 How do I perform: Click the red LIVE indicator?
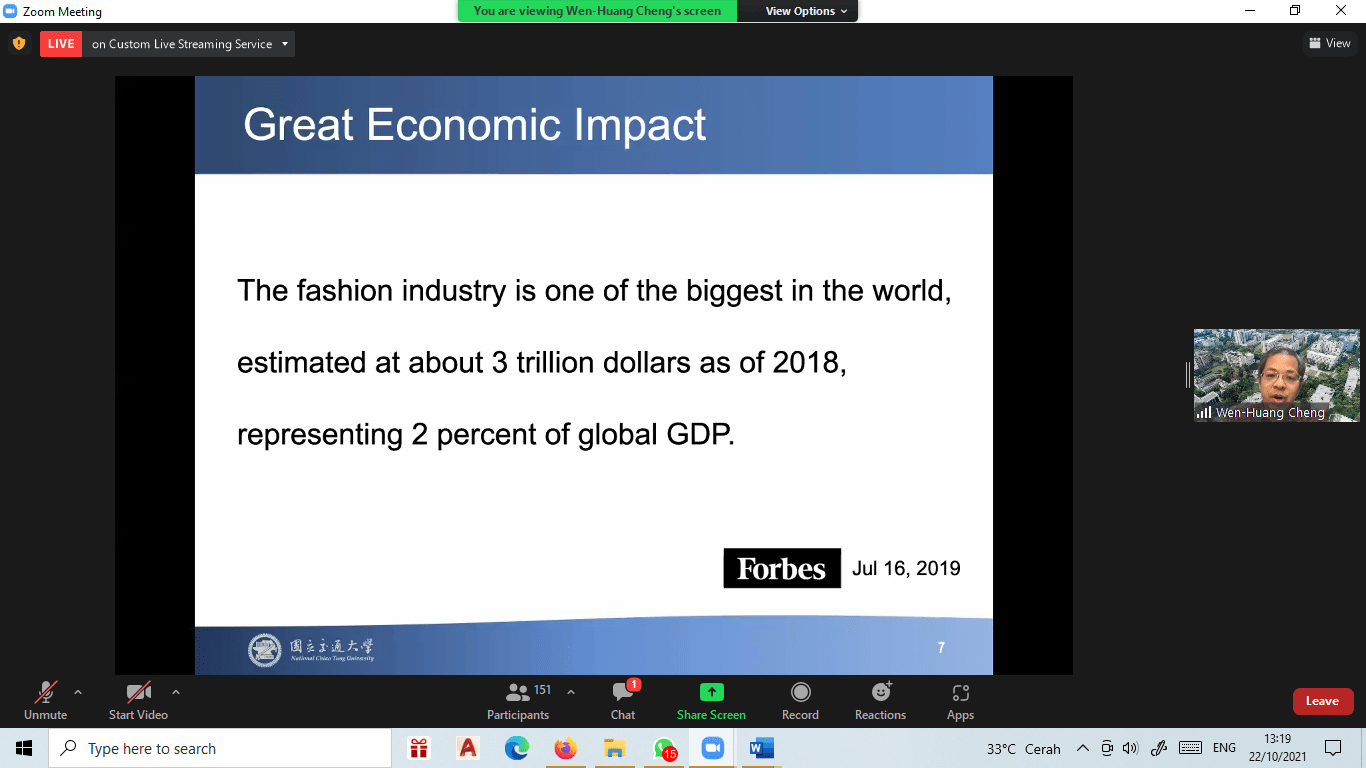pyautogui.click(x=61, y=44)
